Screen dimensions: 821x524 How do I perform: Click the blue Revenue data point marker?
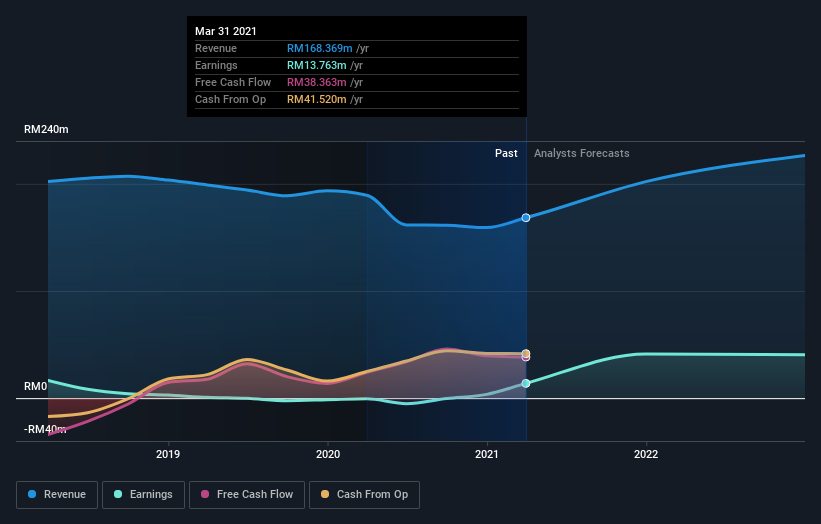pos(526,218)
